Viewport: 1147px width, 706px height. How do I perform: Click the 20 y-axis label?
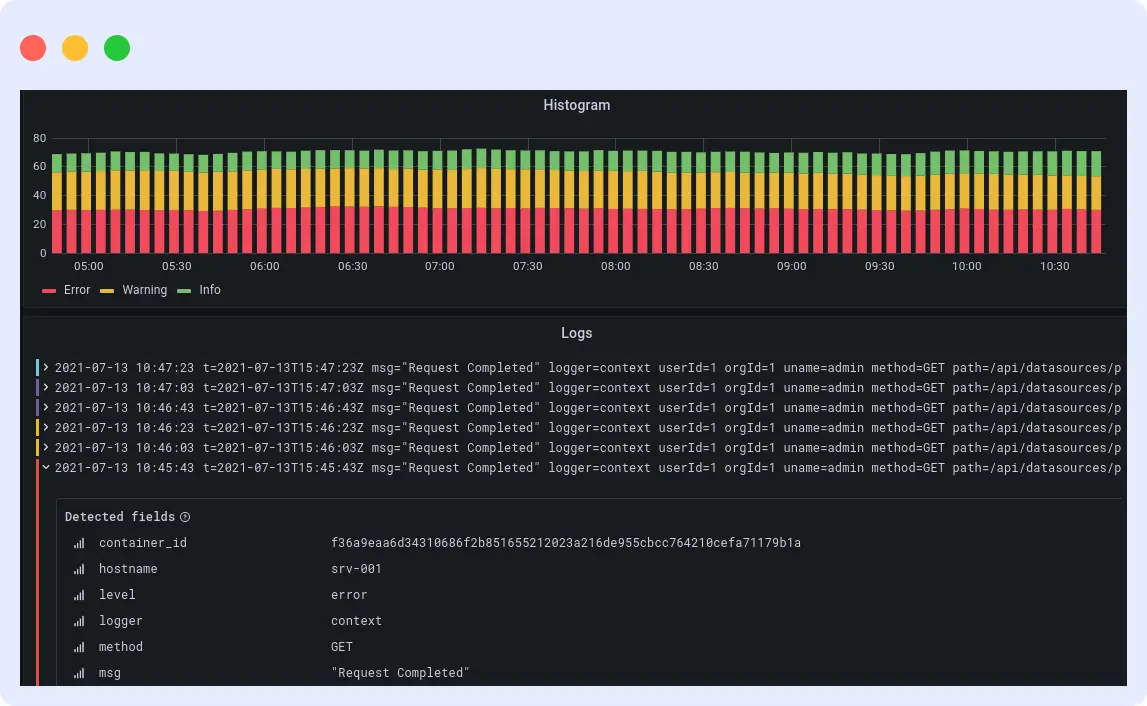pyautogui.click(x=40, y=224)
